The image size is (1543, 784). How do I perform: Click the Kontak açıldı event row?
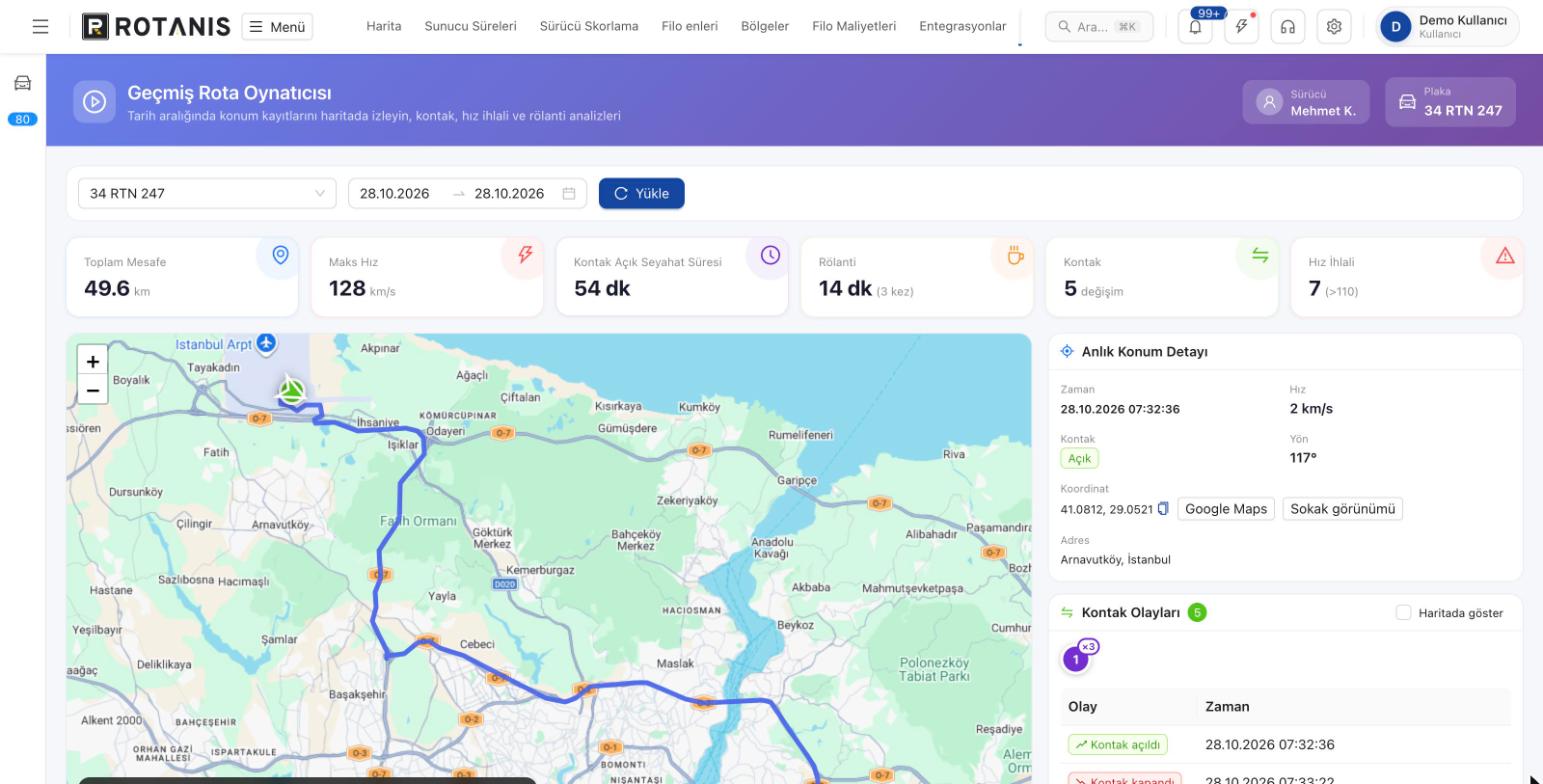[x=1285, y=744]
